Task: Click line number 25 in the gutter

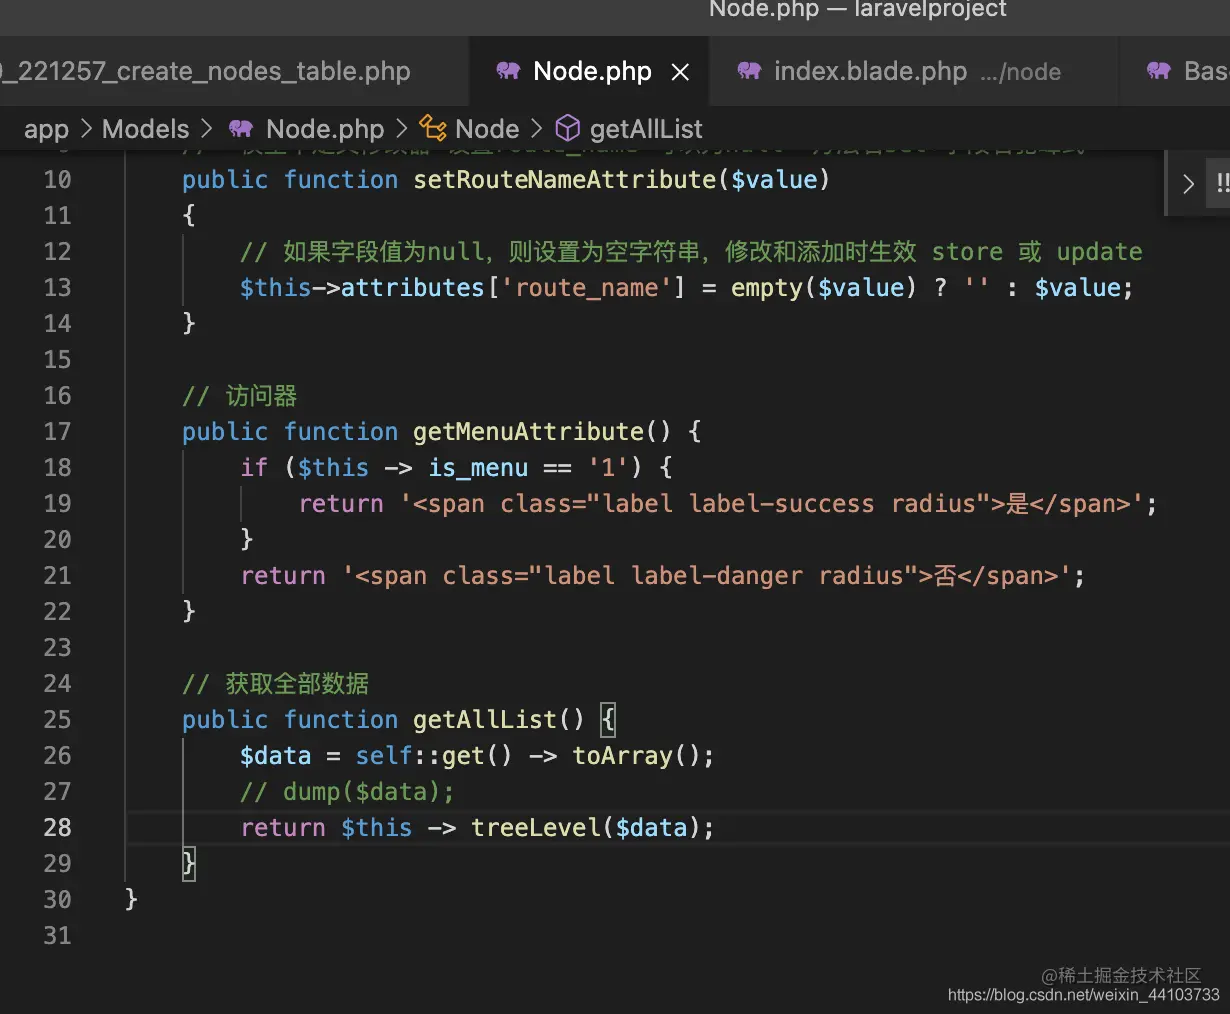Action: (57, 720)
